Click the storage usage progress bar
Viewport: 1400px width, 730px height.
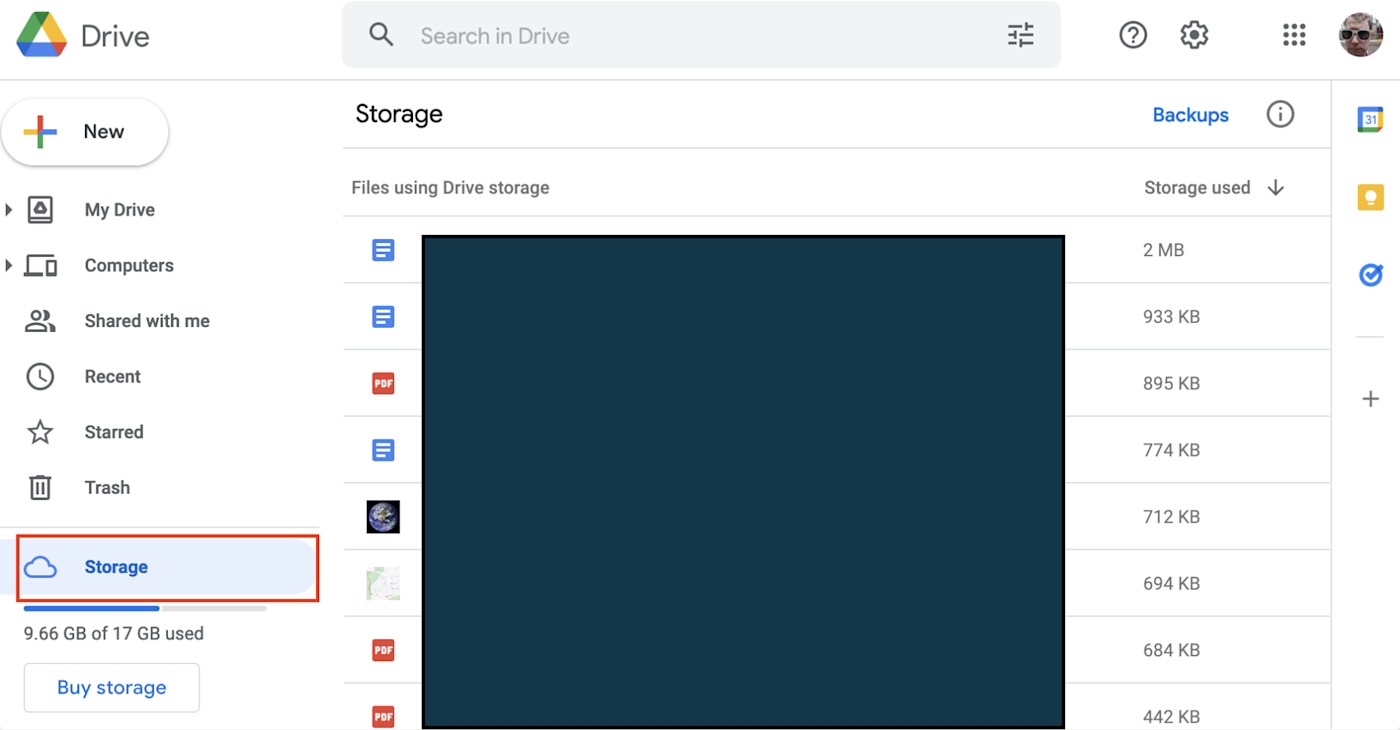tap(145, 608)
